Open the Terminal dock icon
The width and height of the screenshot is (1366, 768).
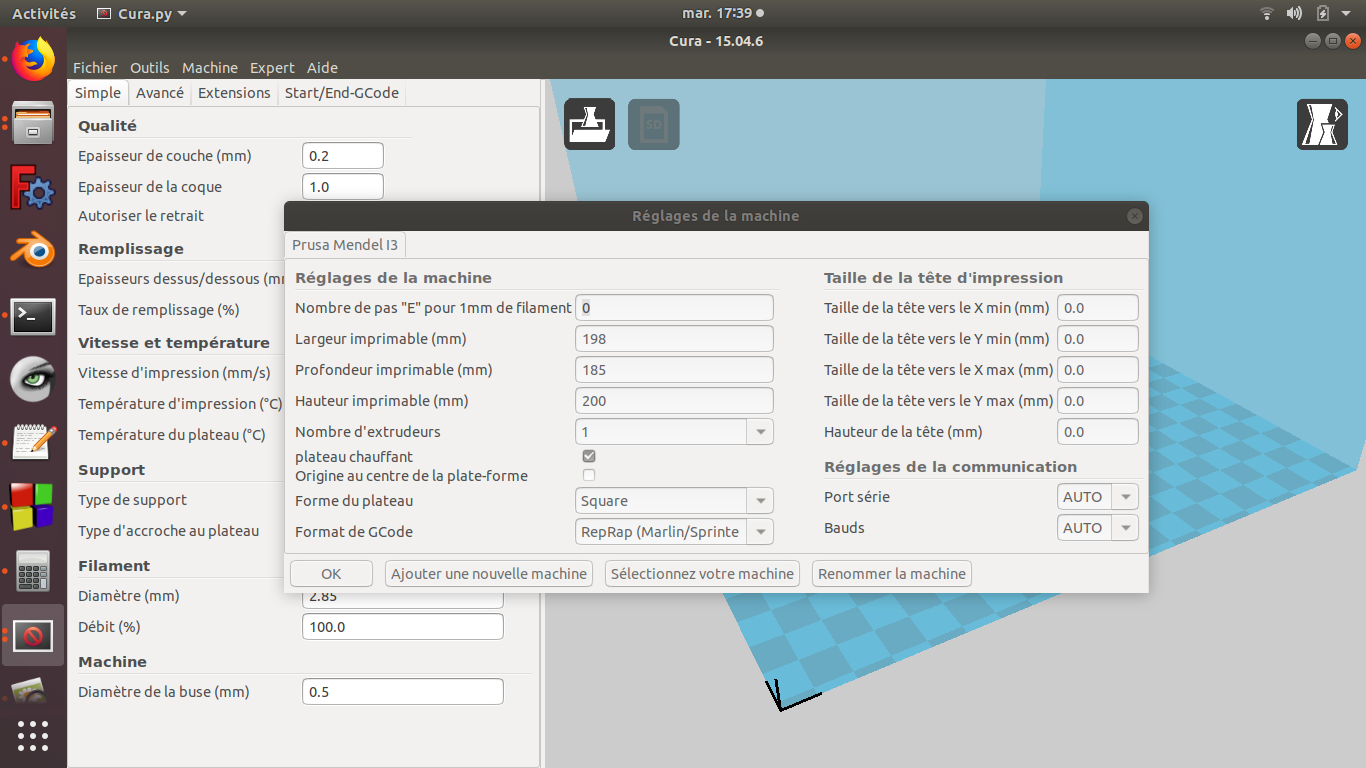tap(33, 316)
